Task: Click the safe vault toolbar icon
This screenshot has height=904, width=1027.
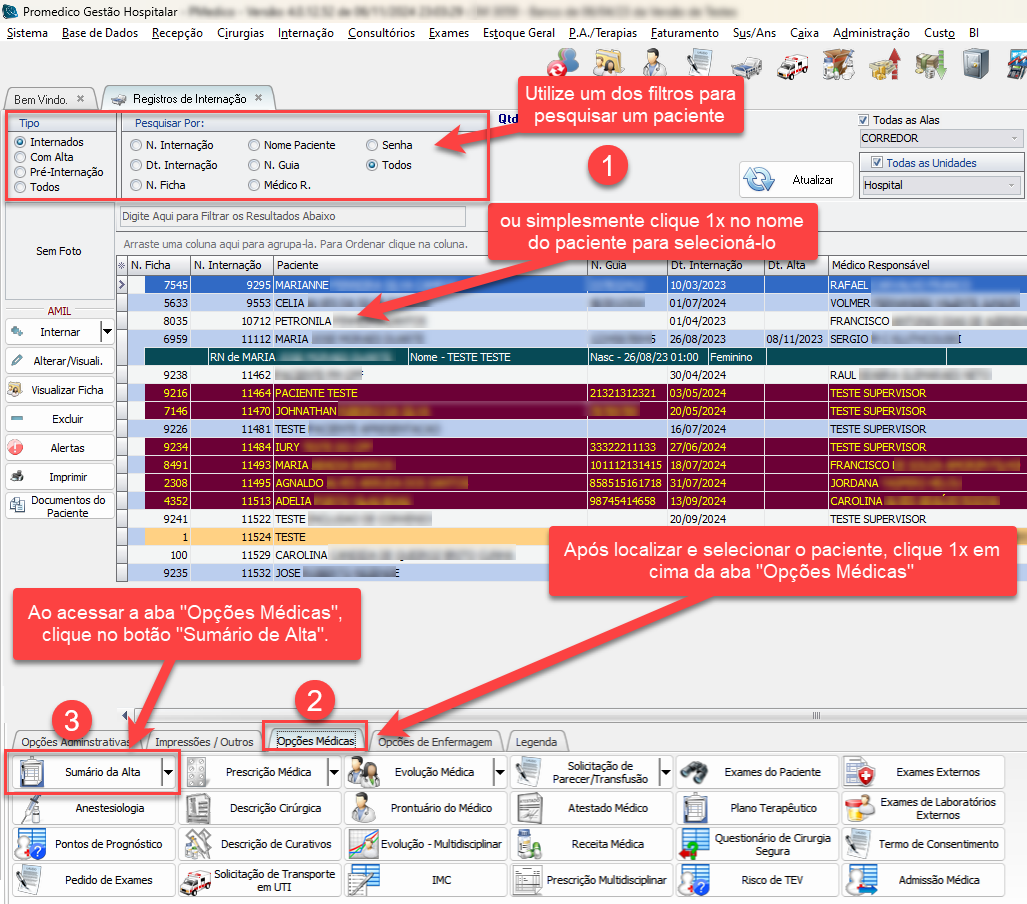Action: 976,65
